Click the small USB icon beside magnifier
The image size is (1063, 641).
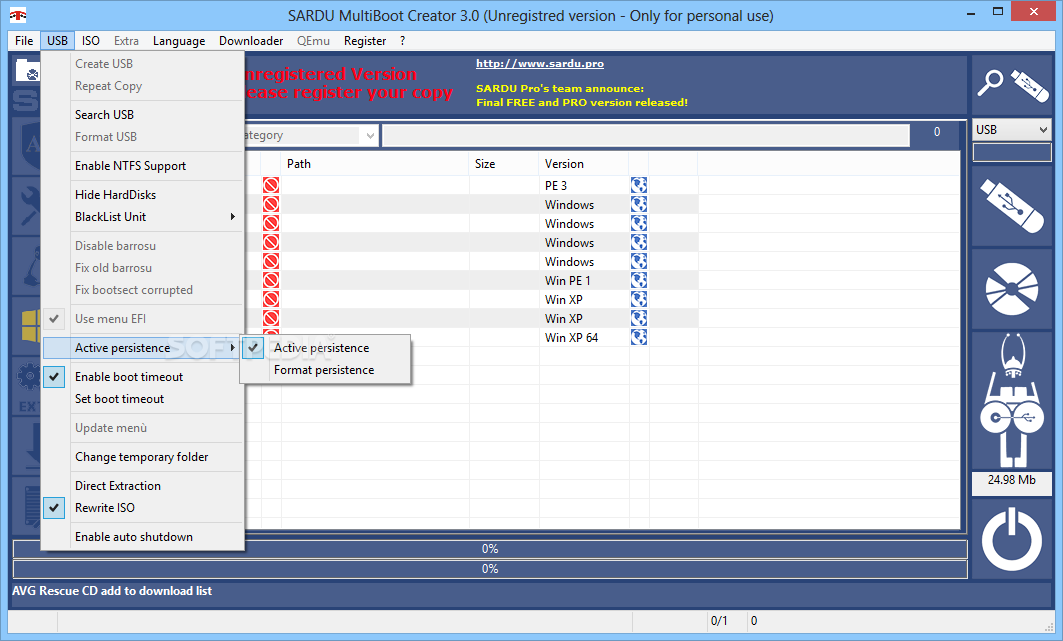coord(1030,85)
